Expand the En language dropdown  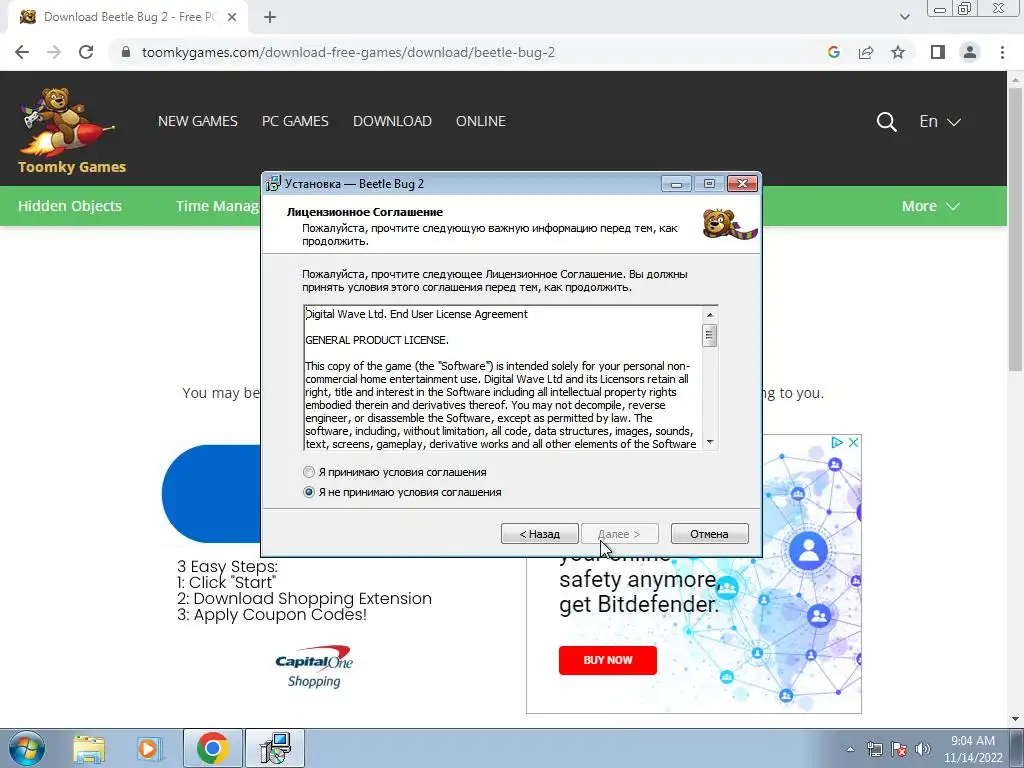point(940,121)
